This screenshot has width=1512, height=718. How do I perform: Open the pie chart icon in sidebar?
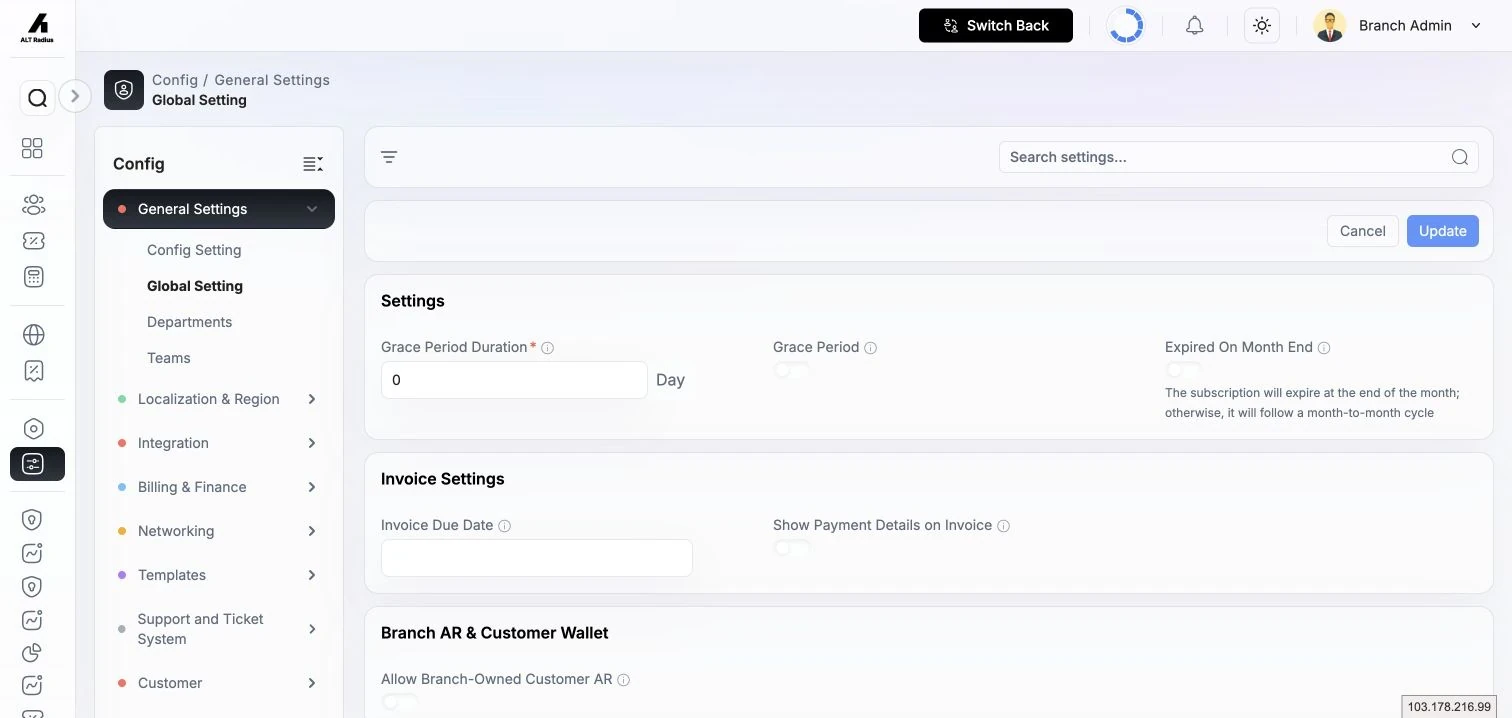(x=33, y=652)
